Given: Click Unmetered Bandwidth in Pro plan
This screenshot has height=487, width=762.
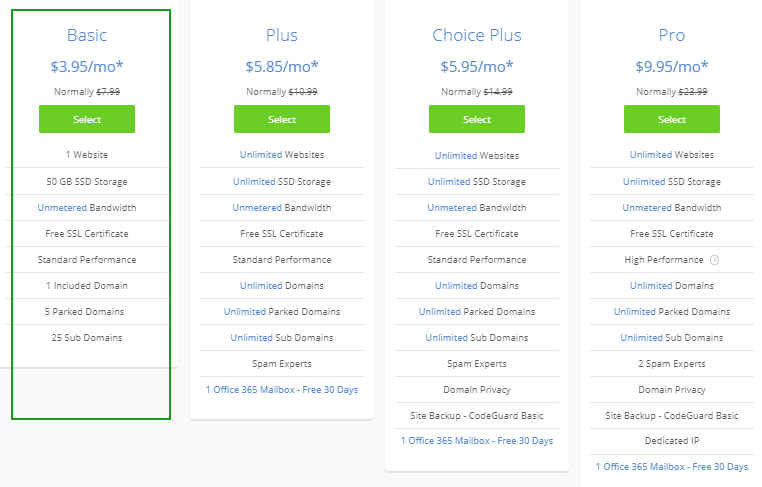Looking at the screenshot, I should [672, 208].
